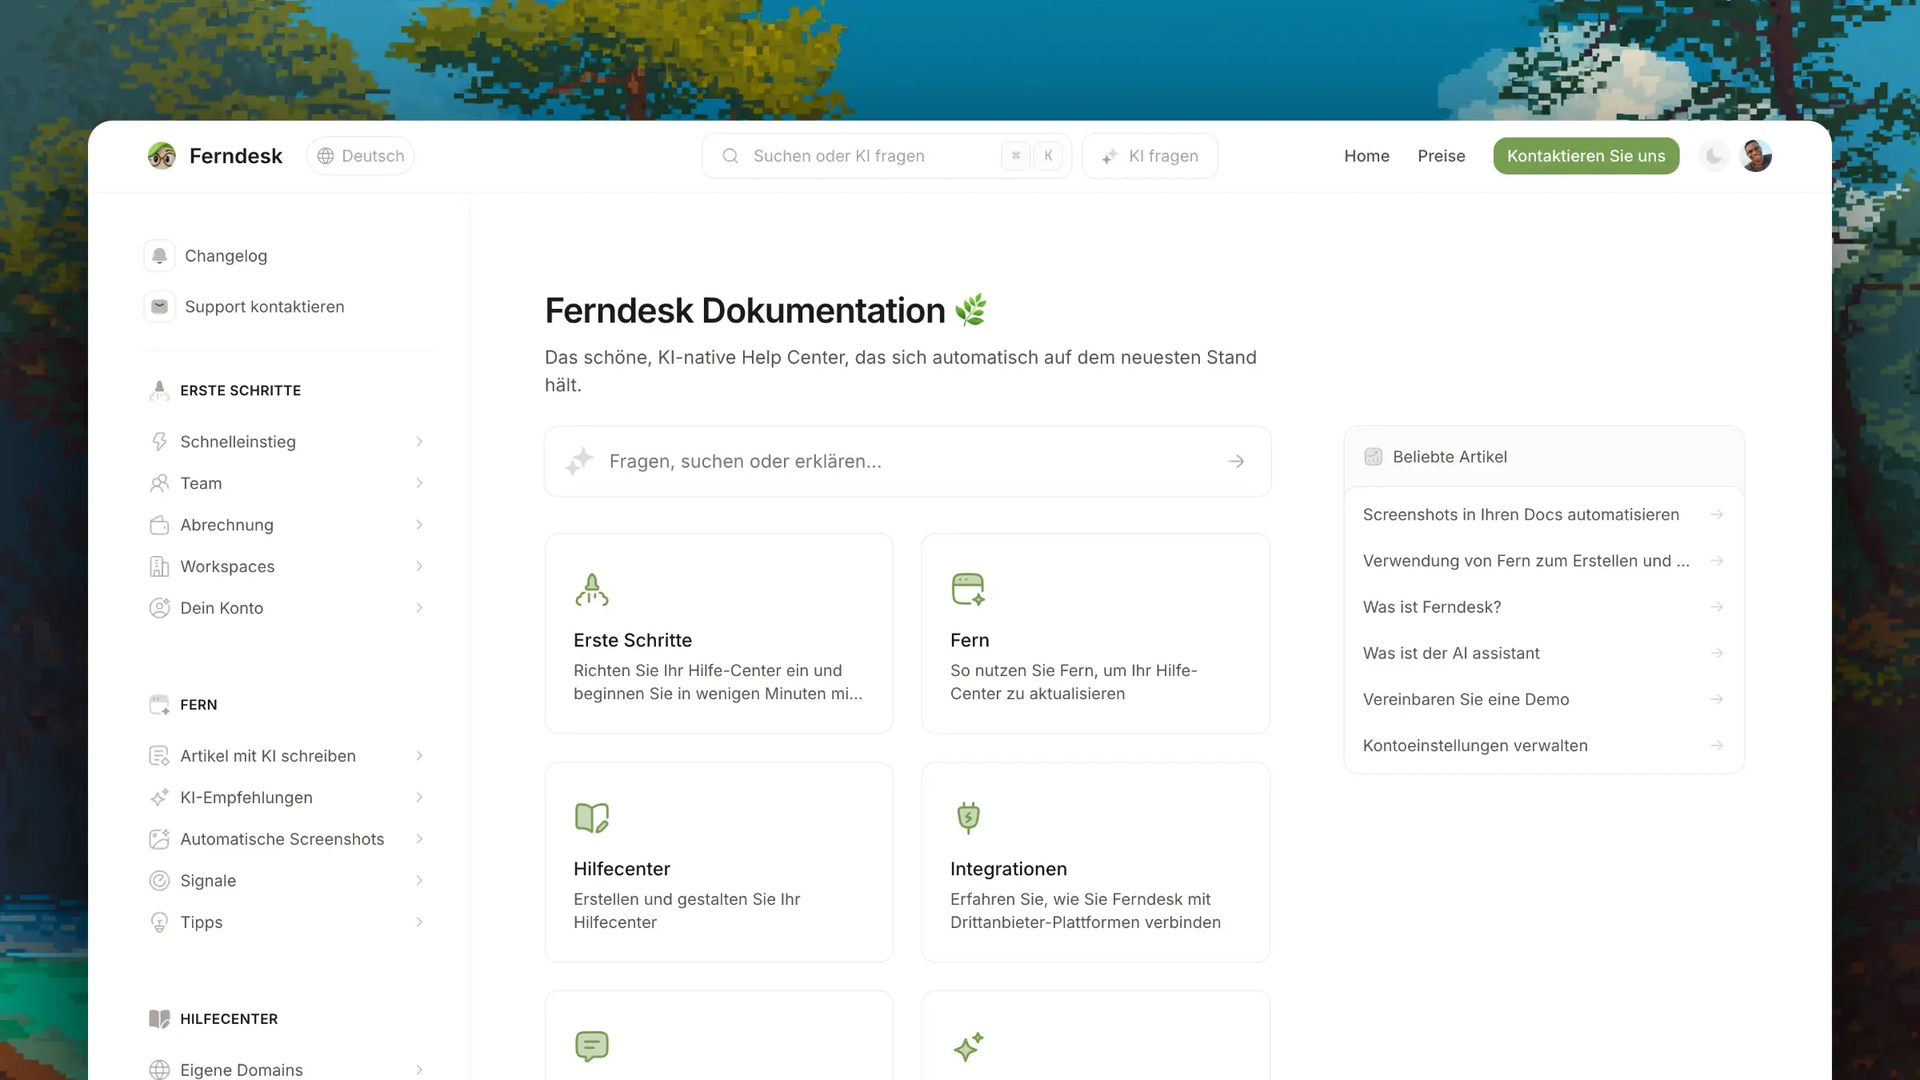Toggle the Beliebte Artikel panel header
Viewport: 1920px width, 1080px height.
1449,456
